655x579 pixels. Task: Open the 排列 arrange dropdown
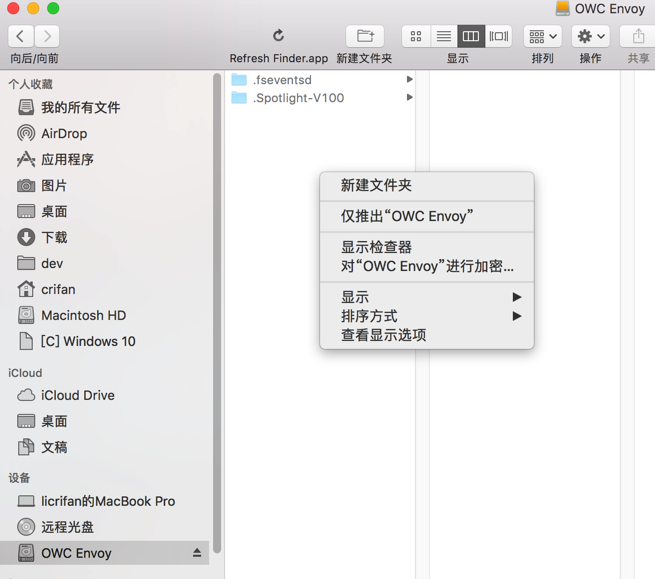[543, 36]
